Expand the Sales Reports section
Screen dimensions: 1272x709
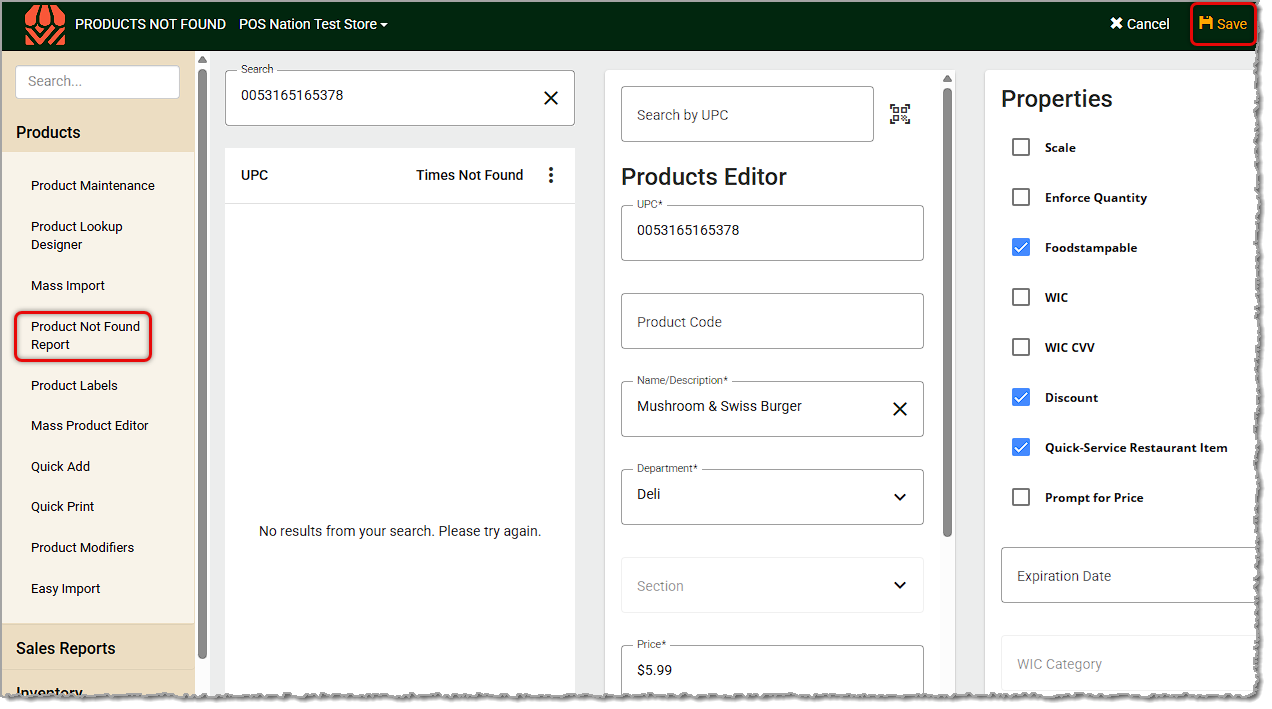tap(98, 648)
